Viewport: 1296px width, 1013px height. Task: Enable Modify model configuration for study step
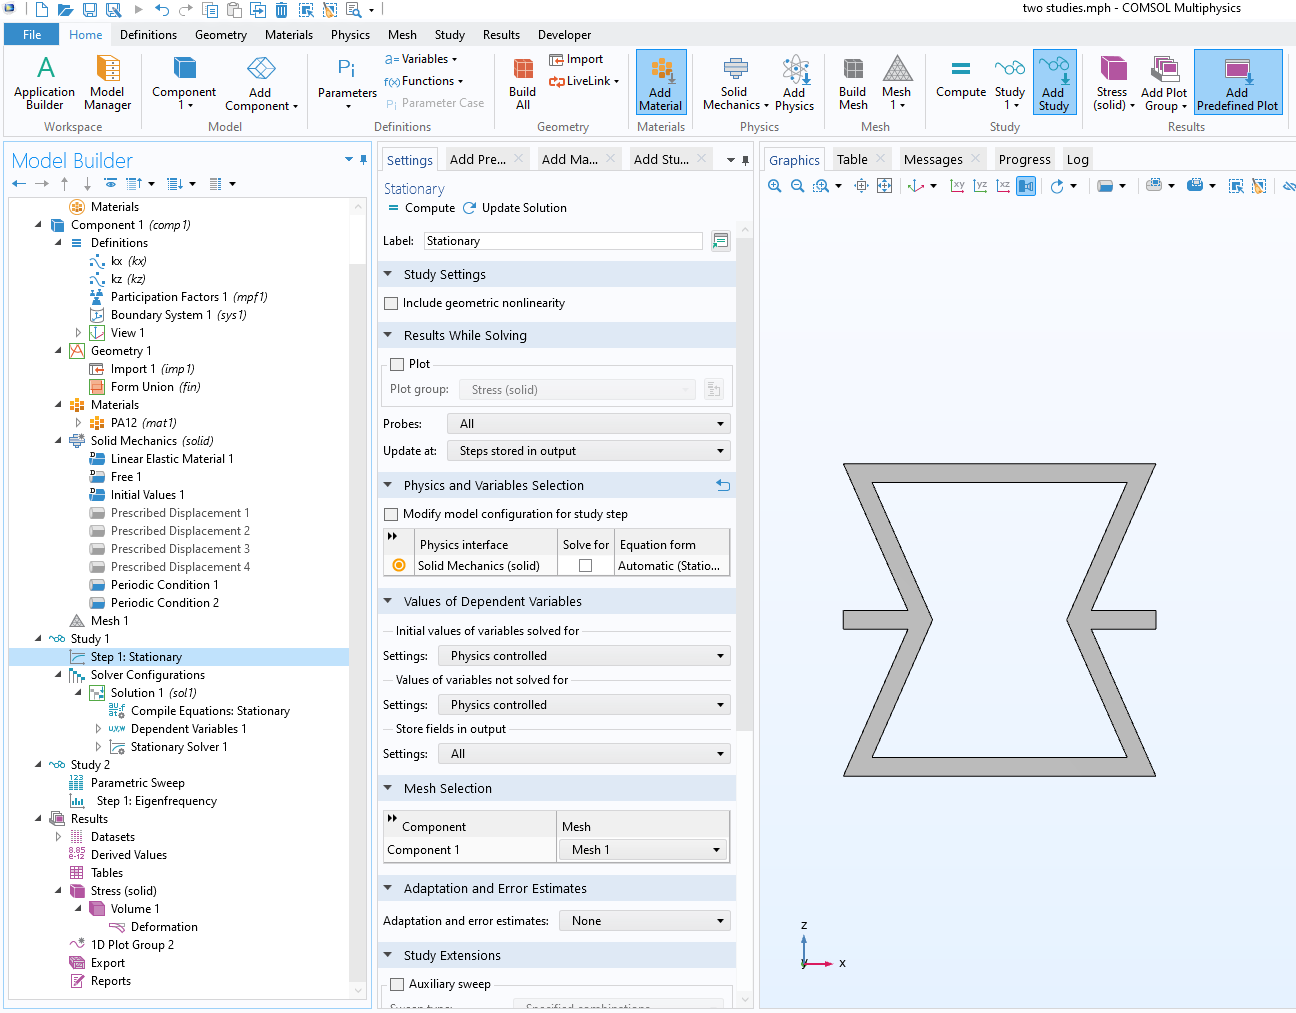pyautogui.click(x=392, y=514)
